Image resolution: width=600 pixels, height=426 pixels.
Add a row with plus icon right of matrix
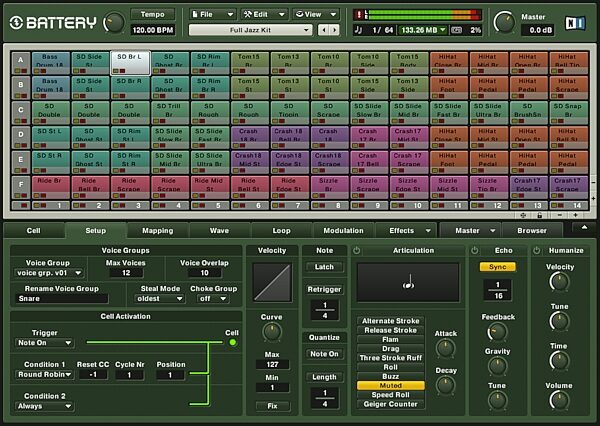click(593, 199)
